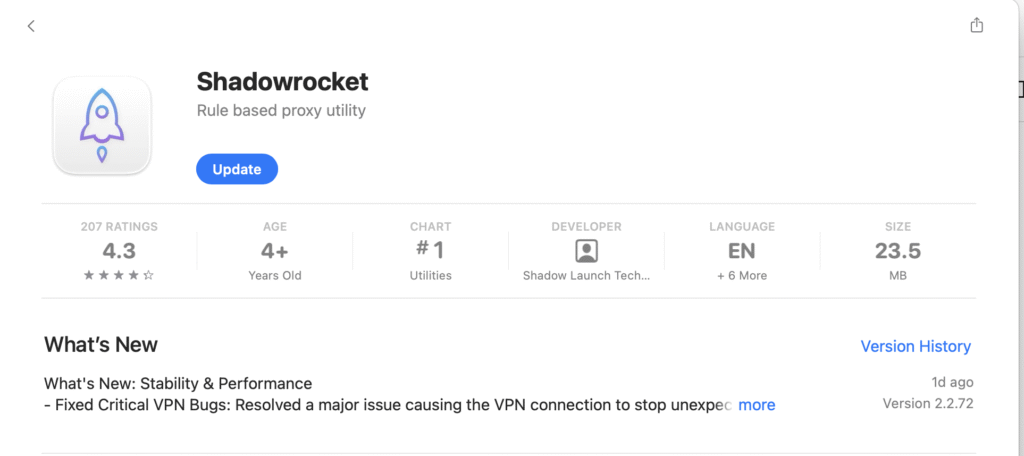The height and width of the screenshot is (456, 1024).
Task: Click the Shadowrocket rocket app icon
Action: [x=102, y=126]
